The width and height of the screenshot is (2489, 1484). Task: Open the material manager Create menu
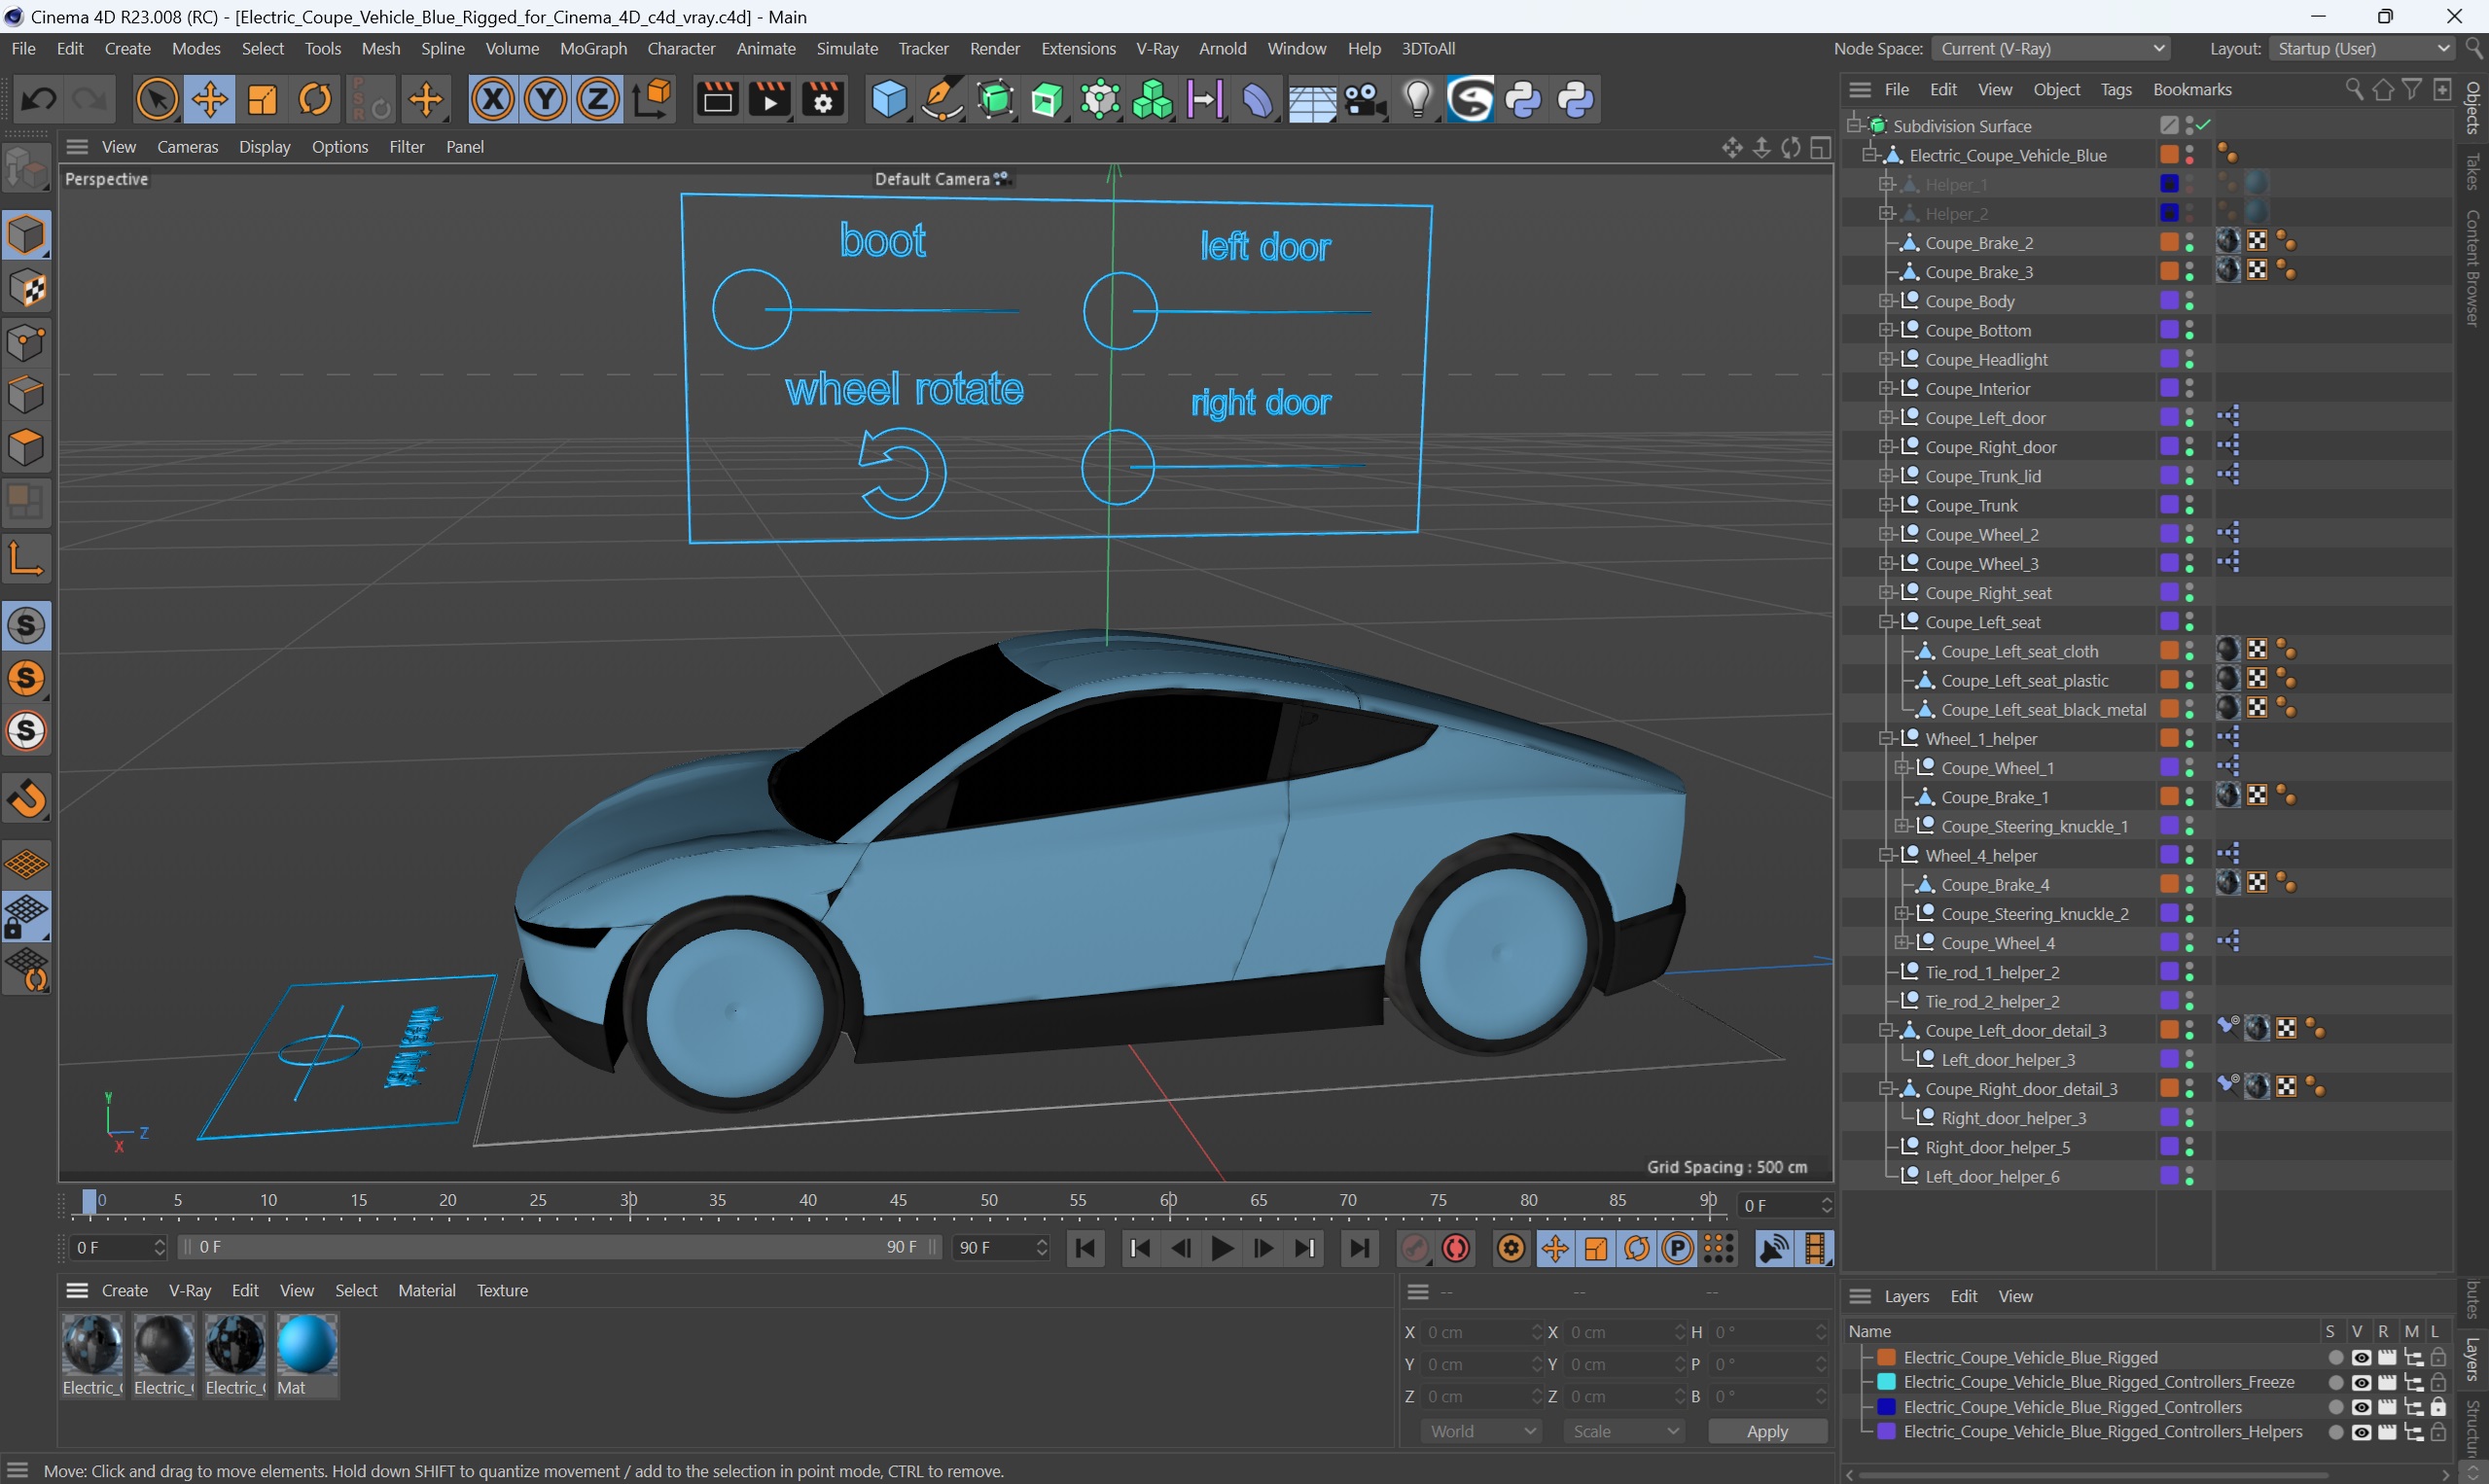click(x=124, y=1291)
